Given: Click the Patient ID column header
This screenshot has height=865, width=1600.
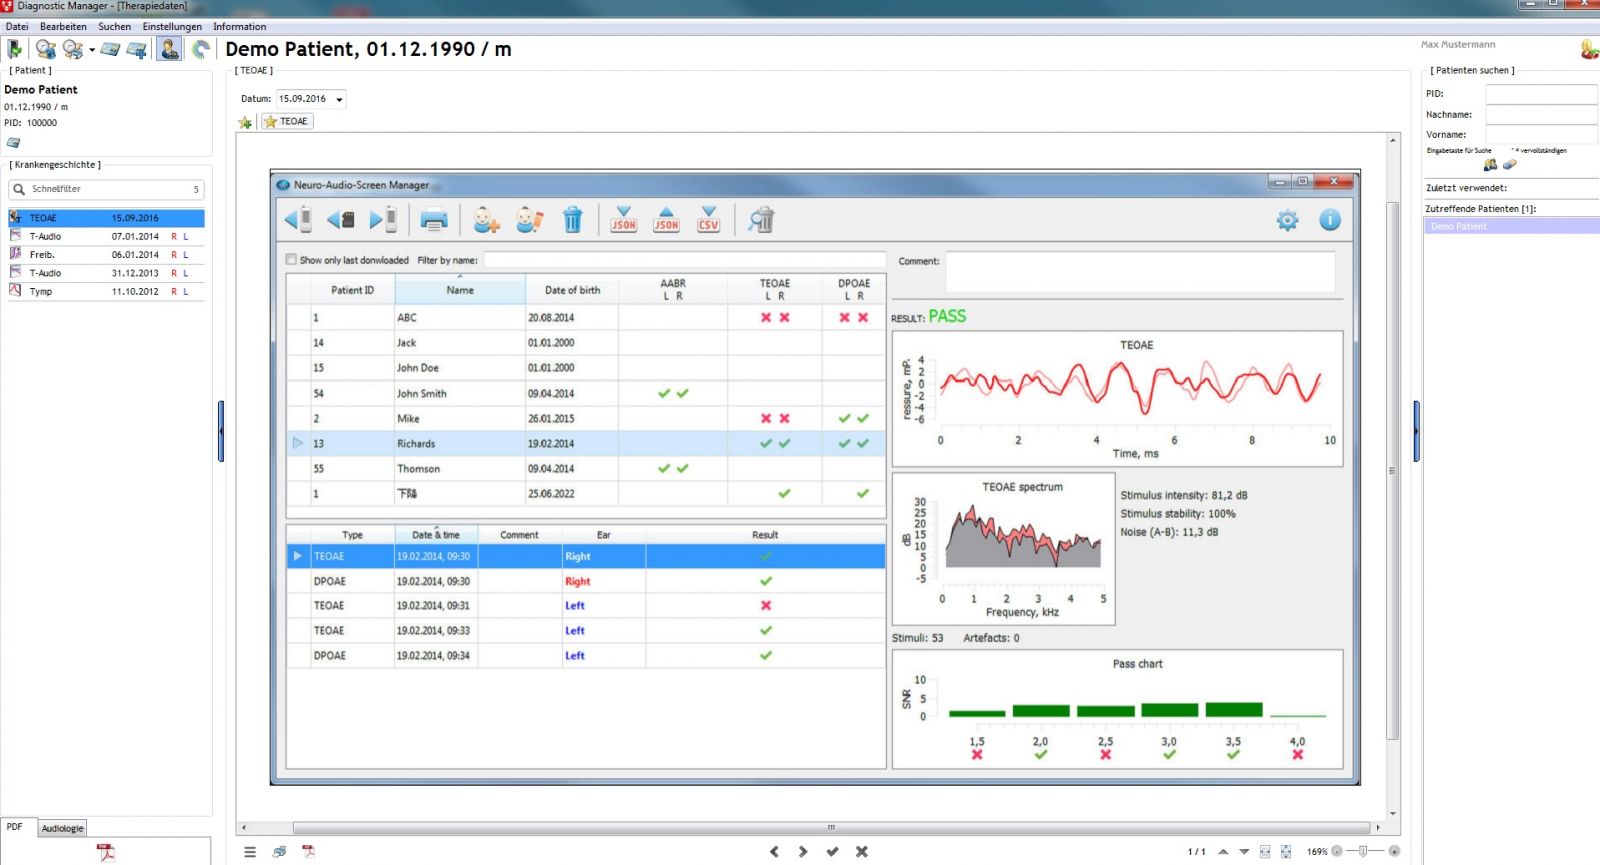Looking at the screenshot, I should point(352,290).
